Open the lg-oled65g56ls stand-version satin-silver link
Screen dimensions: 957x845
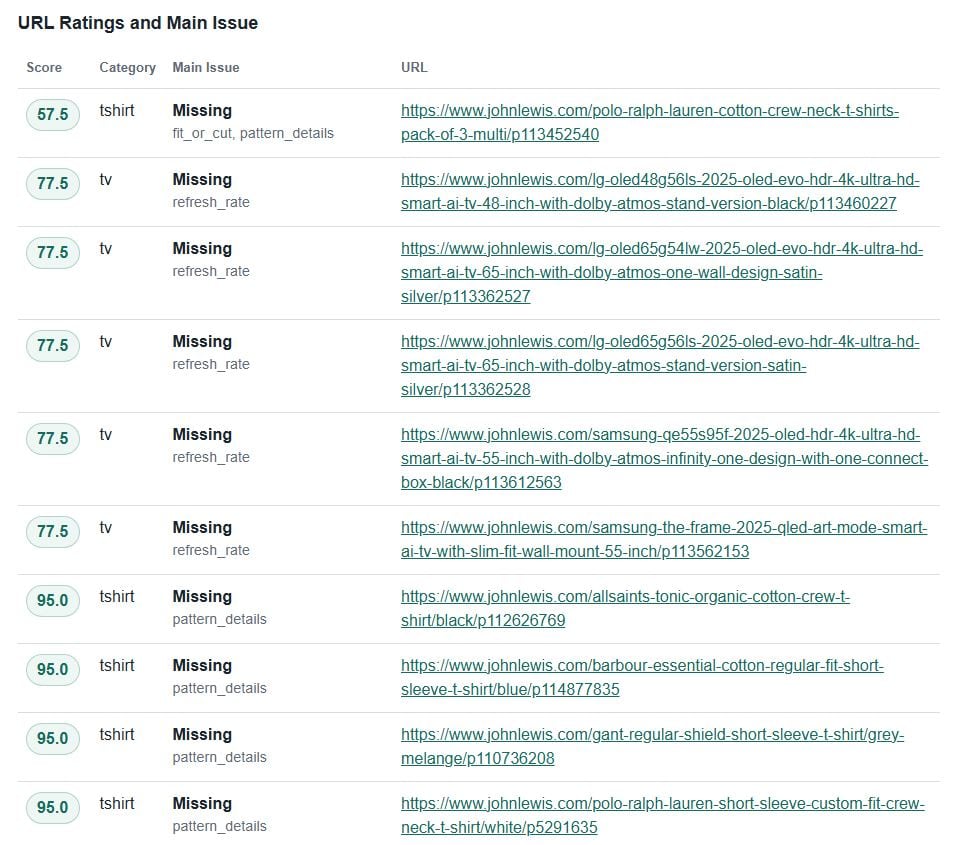pos(660,365)
